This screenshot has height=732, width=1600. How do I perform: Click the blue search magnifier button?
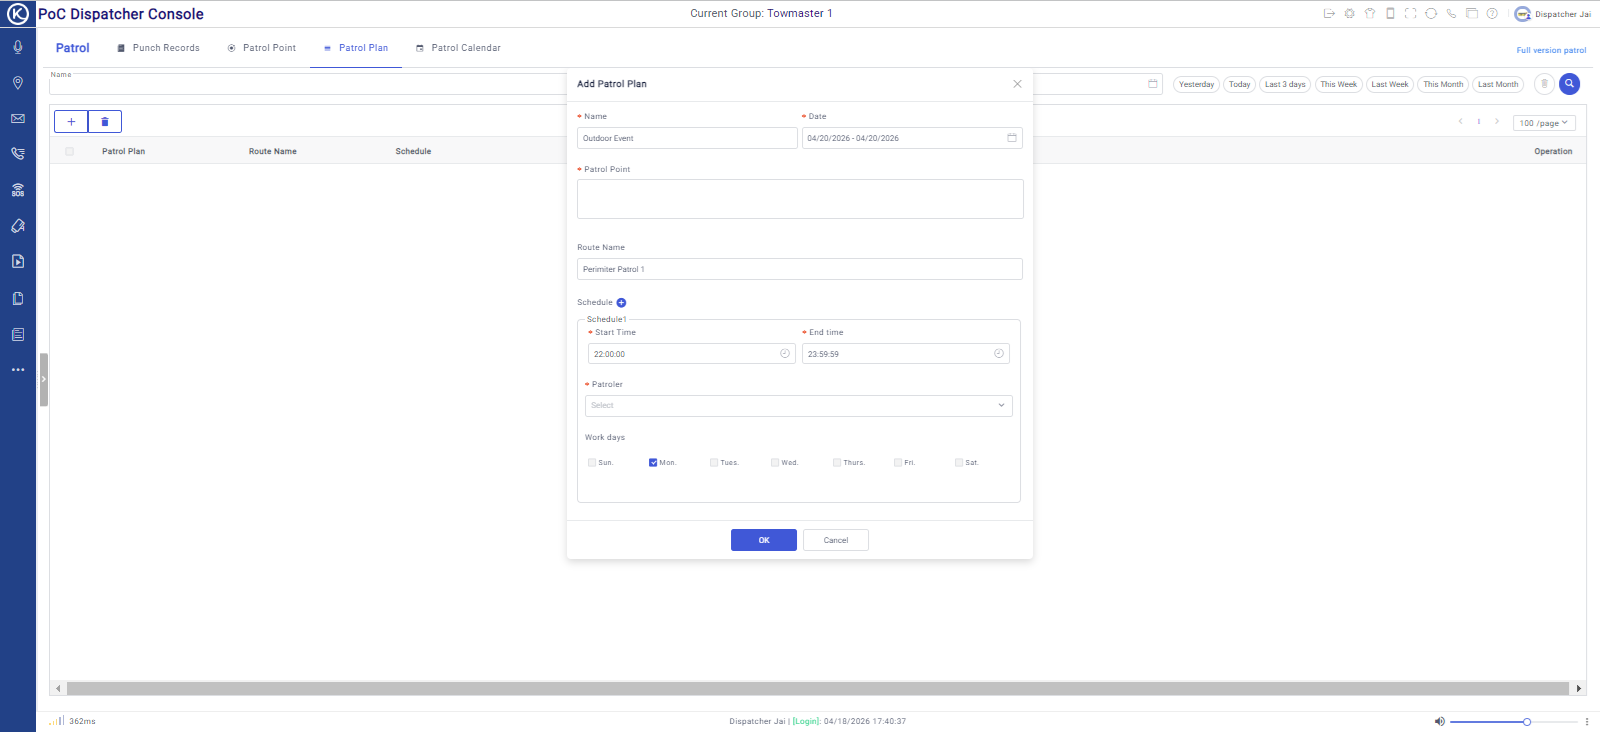1570,84
